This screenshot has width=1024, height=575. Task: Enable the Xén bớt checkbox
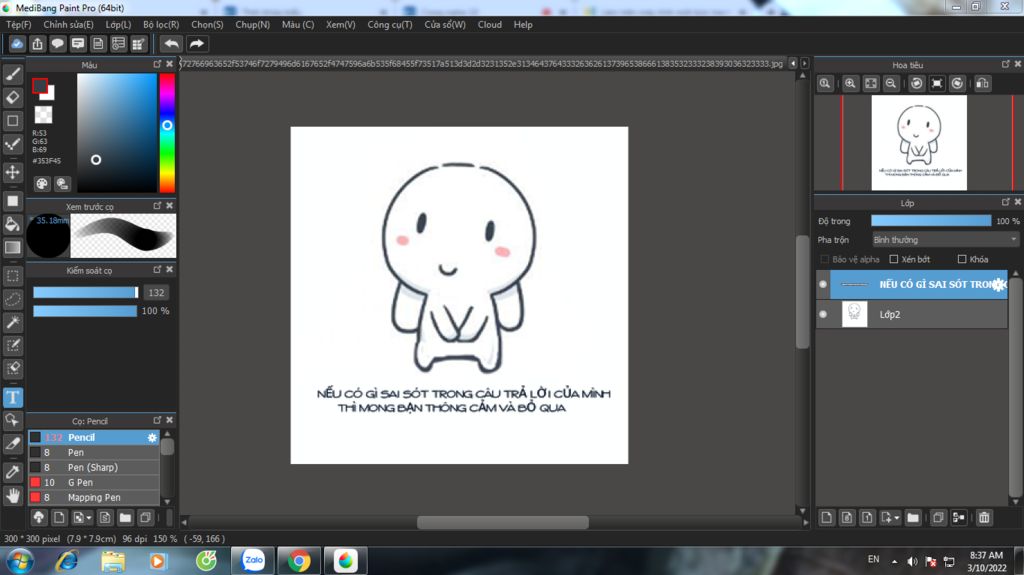pyautogui.click(x=894, y=259)
